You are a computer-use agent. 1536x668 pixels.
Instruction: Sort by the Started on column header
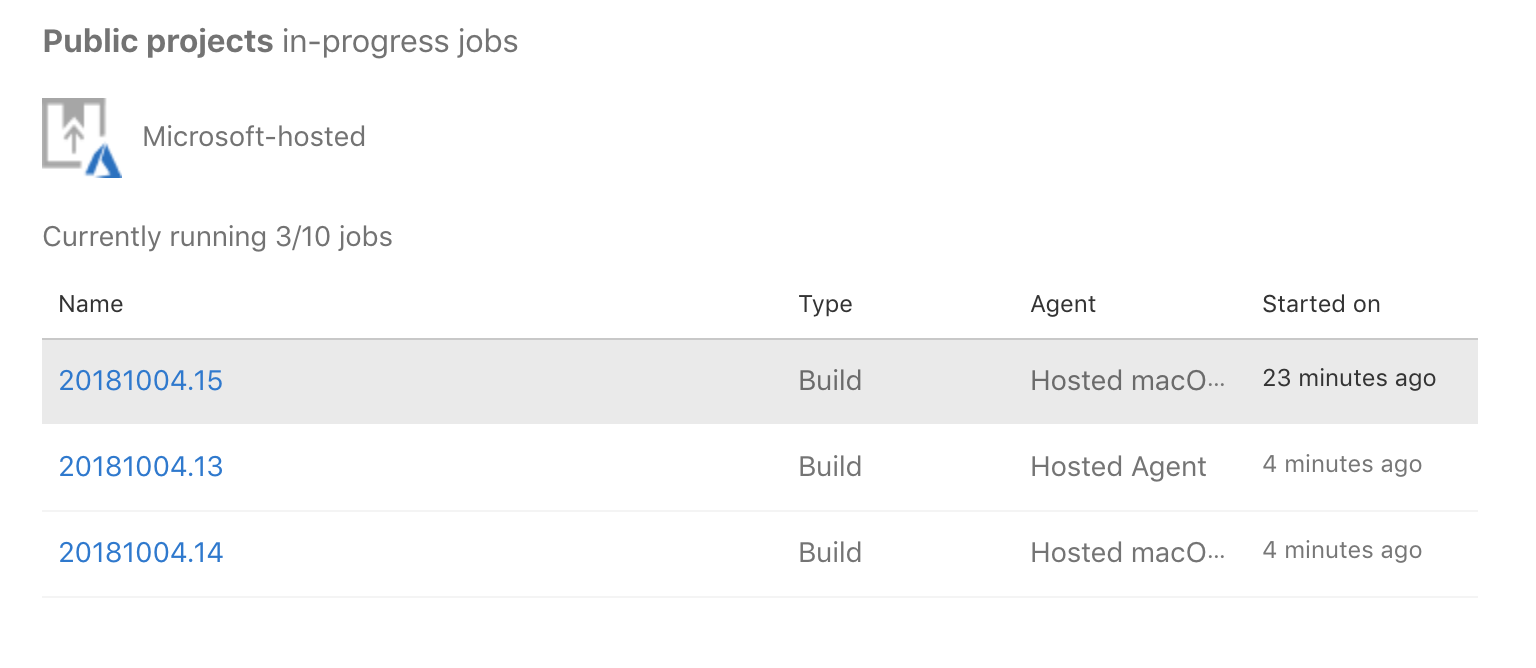(x=1321, y=304)
